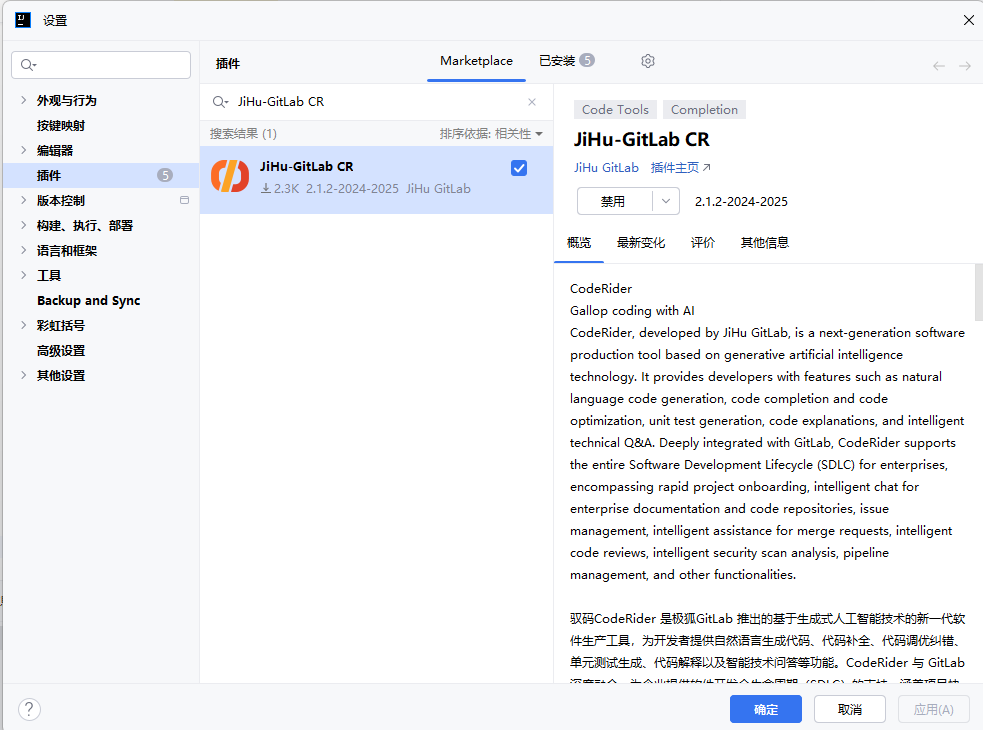Expand 其他设置 settings group

(24, 375)
